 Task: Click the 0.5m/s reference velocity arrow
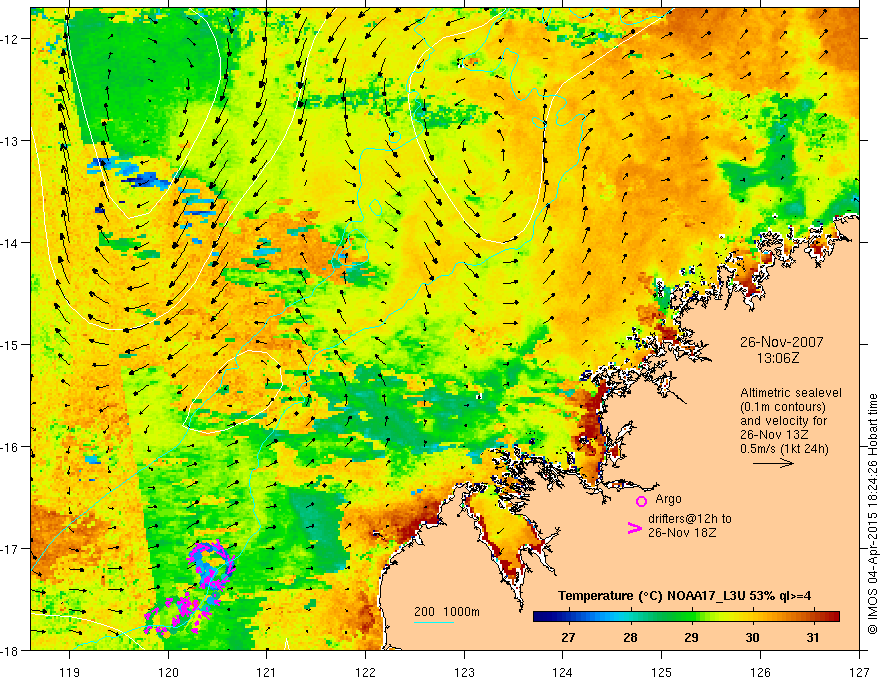click(773, 463)
